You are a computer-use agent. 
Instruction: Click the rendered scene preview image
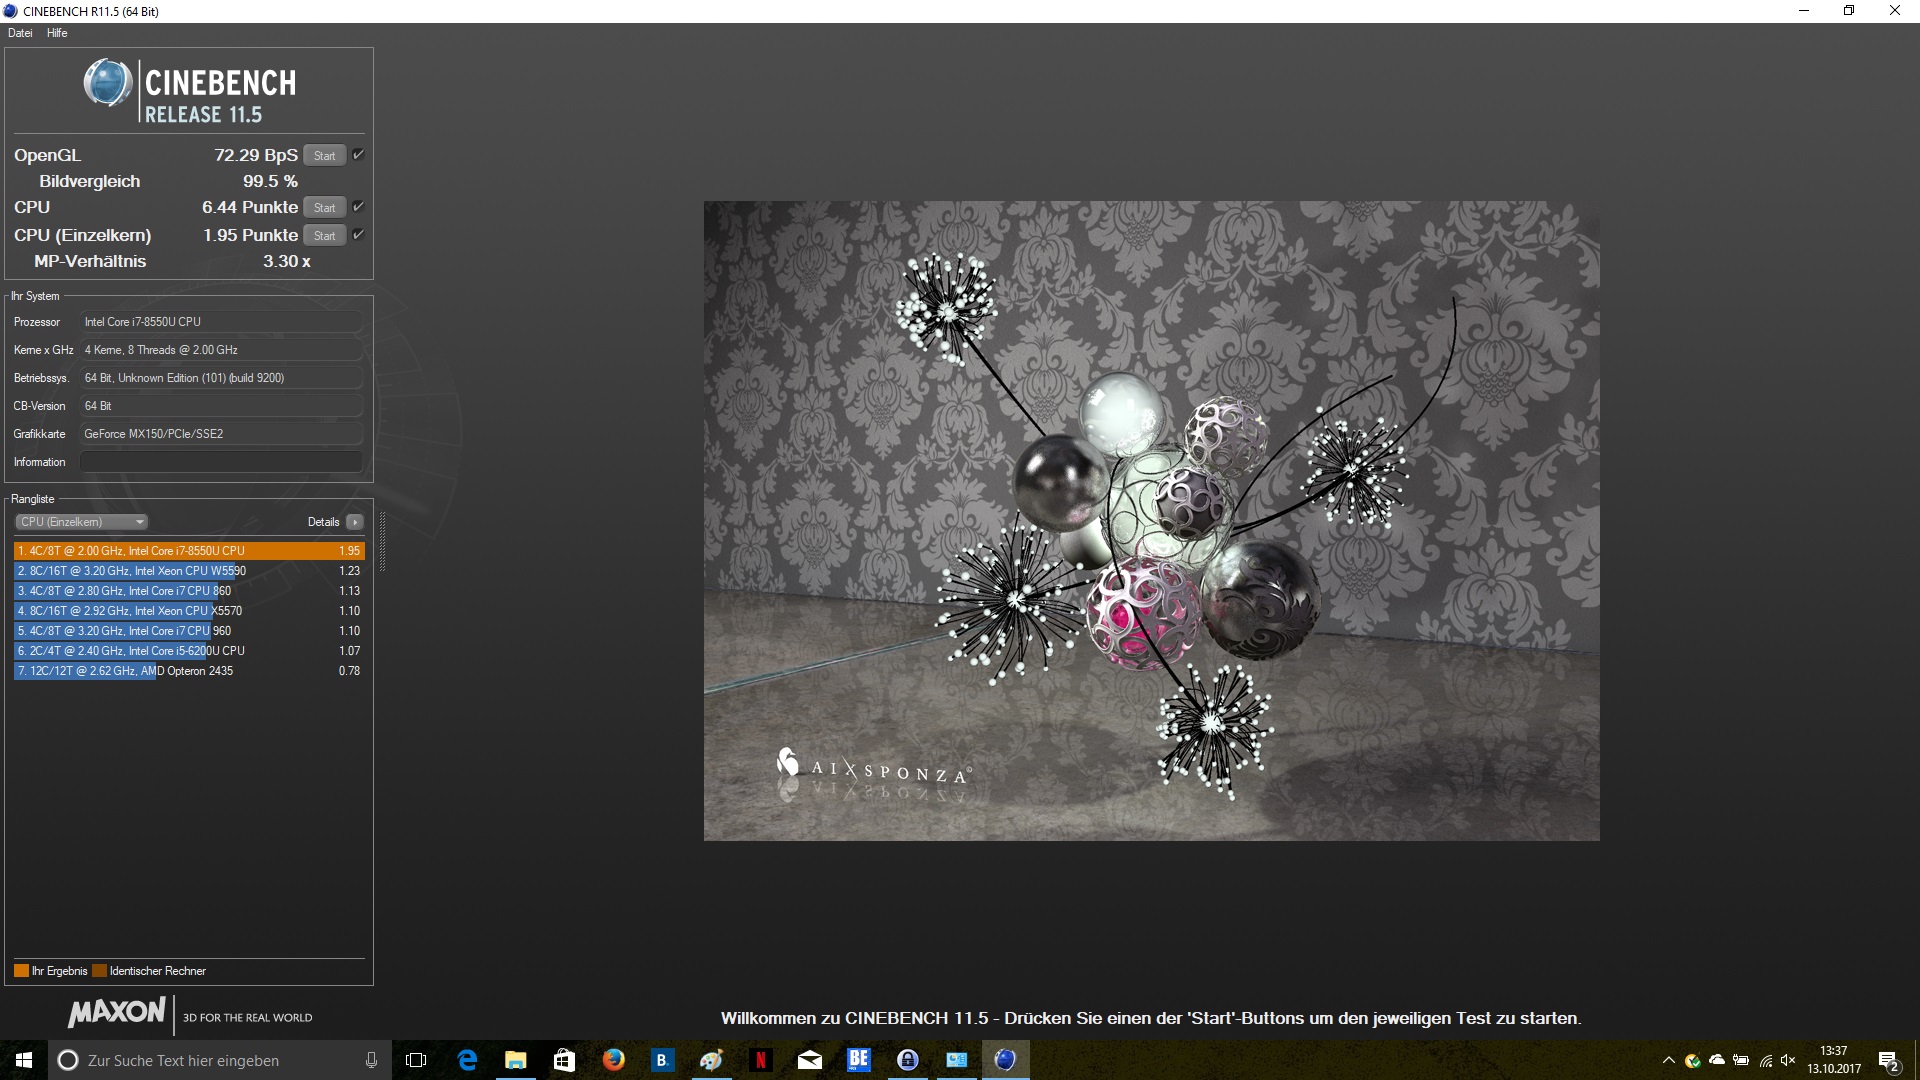click(1151, 521)
